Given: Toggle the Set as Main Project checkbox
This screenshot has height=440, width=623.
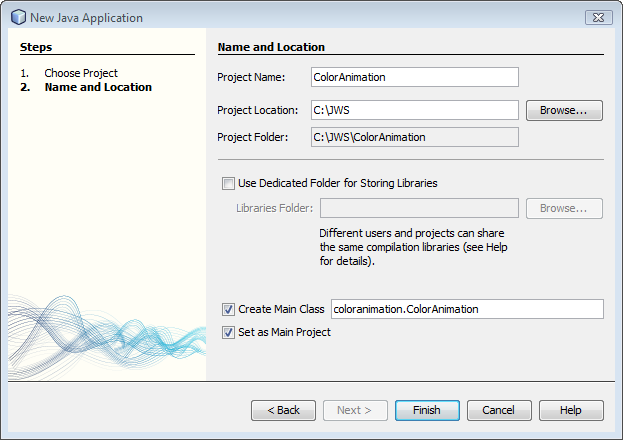Looking at the screenshot, I should point(228,333).
